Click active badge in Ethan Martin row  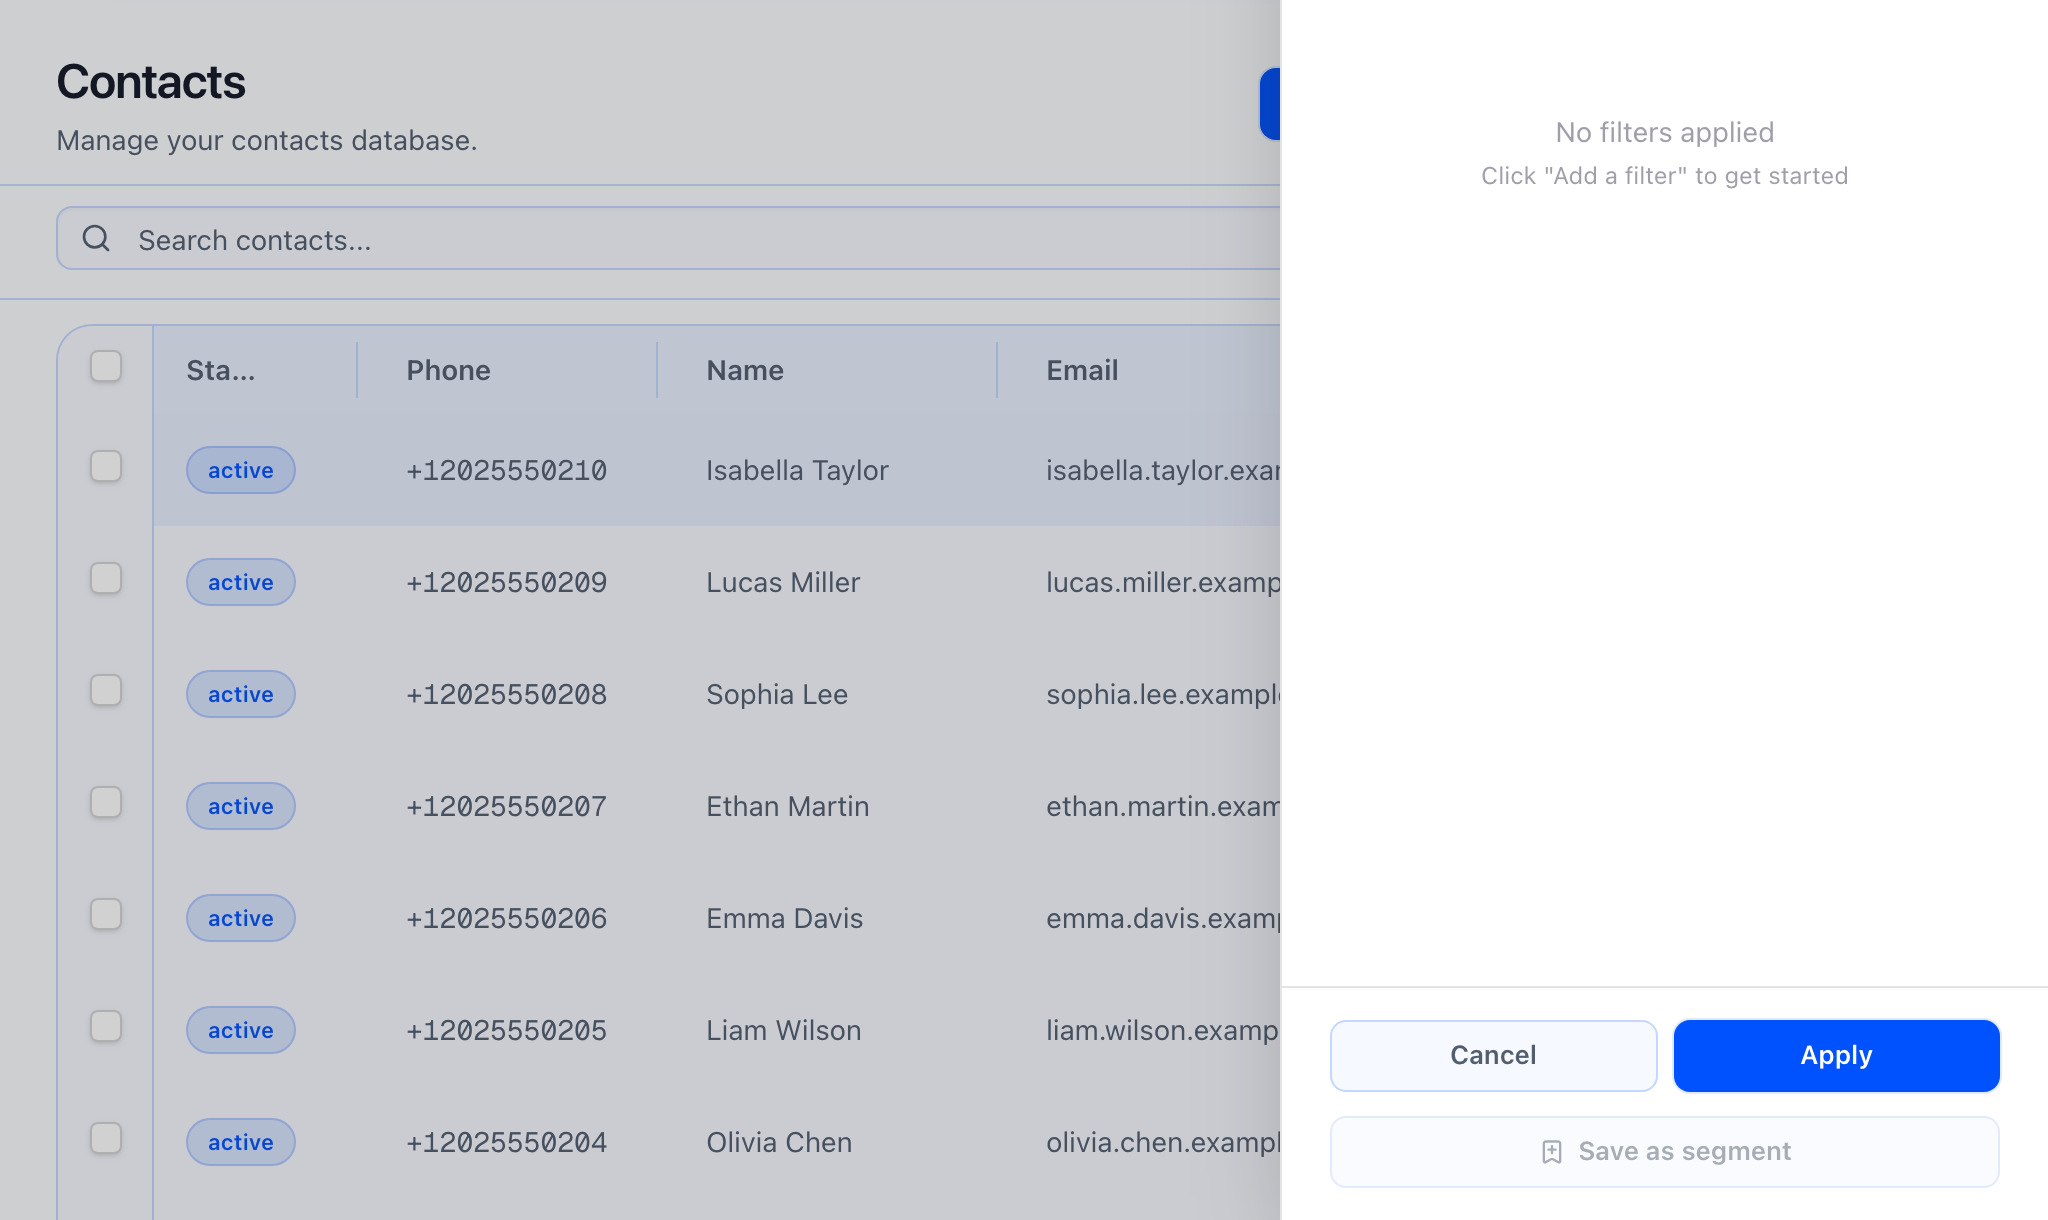[241, 806]
